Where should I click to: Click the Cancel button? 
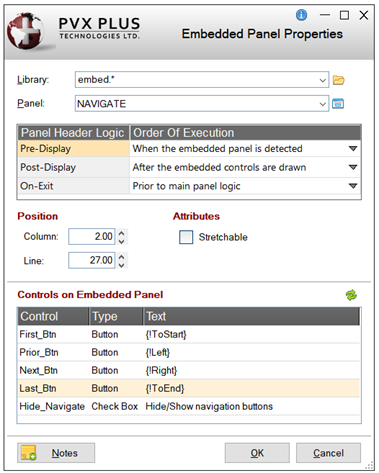click(328, 453)
